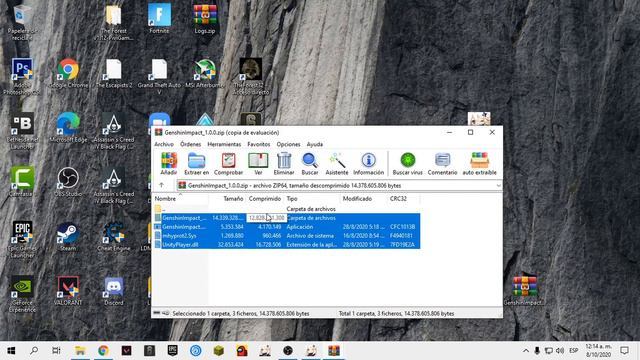Select the mhyprot2.Sys file row
Screen dimensions: 640x360
point(287,236)
